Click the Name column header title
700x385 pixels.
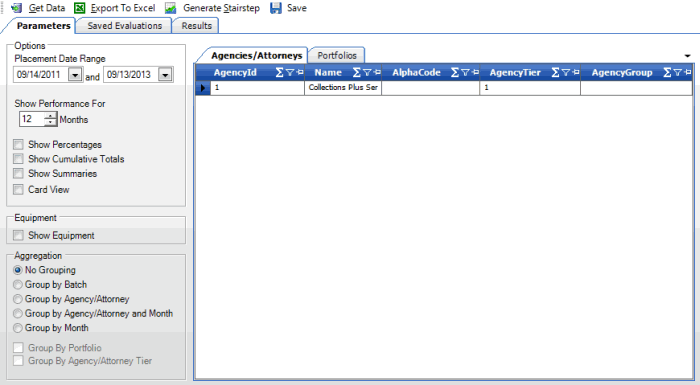(328, 72)
